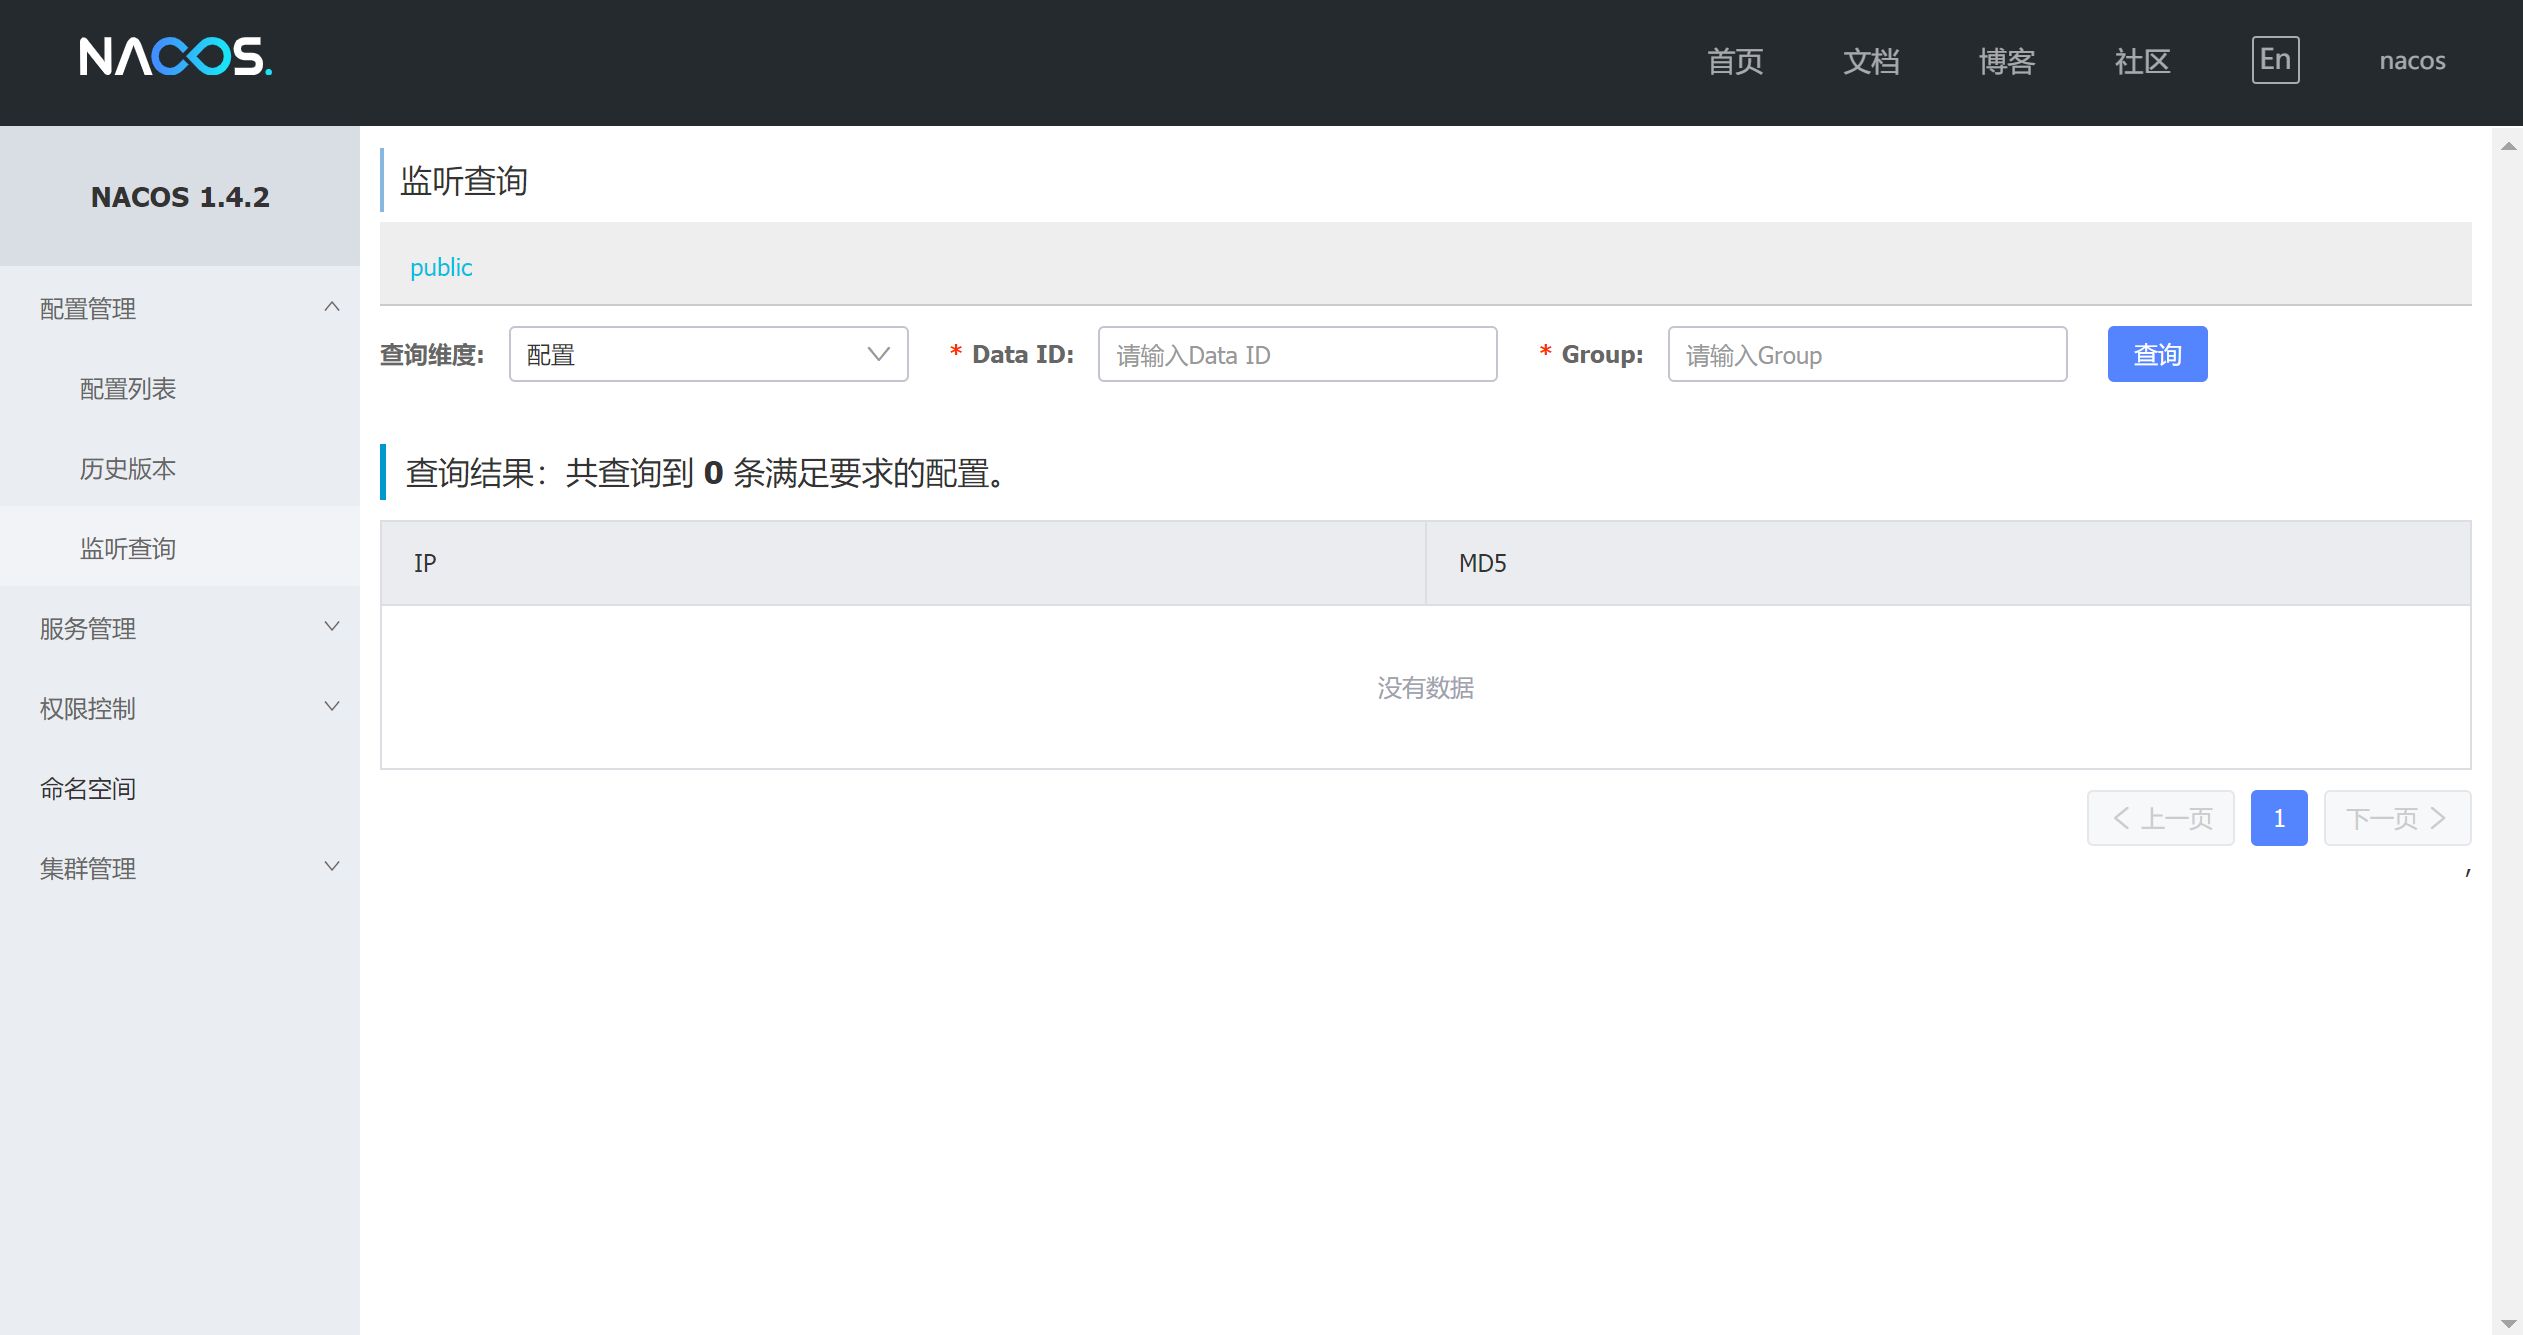Image resolution: width=2523 pixels, height=1335 pixels.
Task: Focus the Data ID input field
Action: 1297,354
